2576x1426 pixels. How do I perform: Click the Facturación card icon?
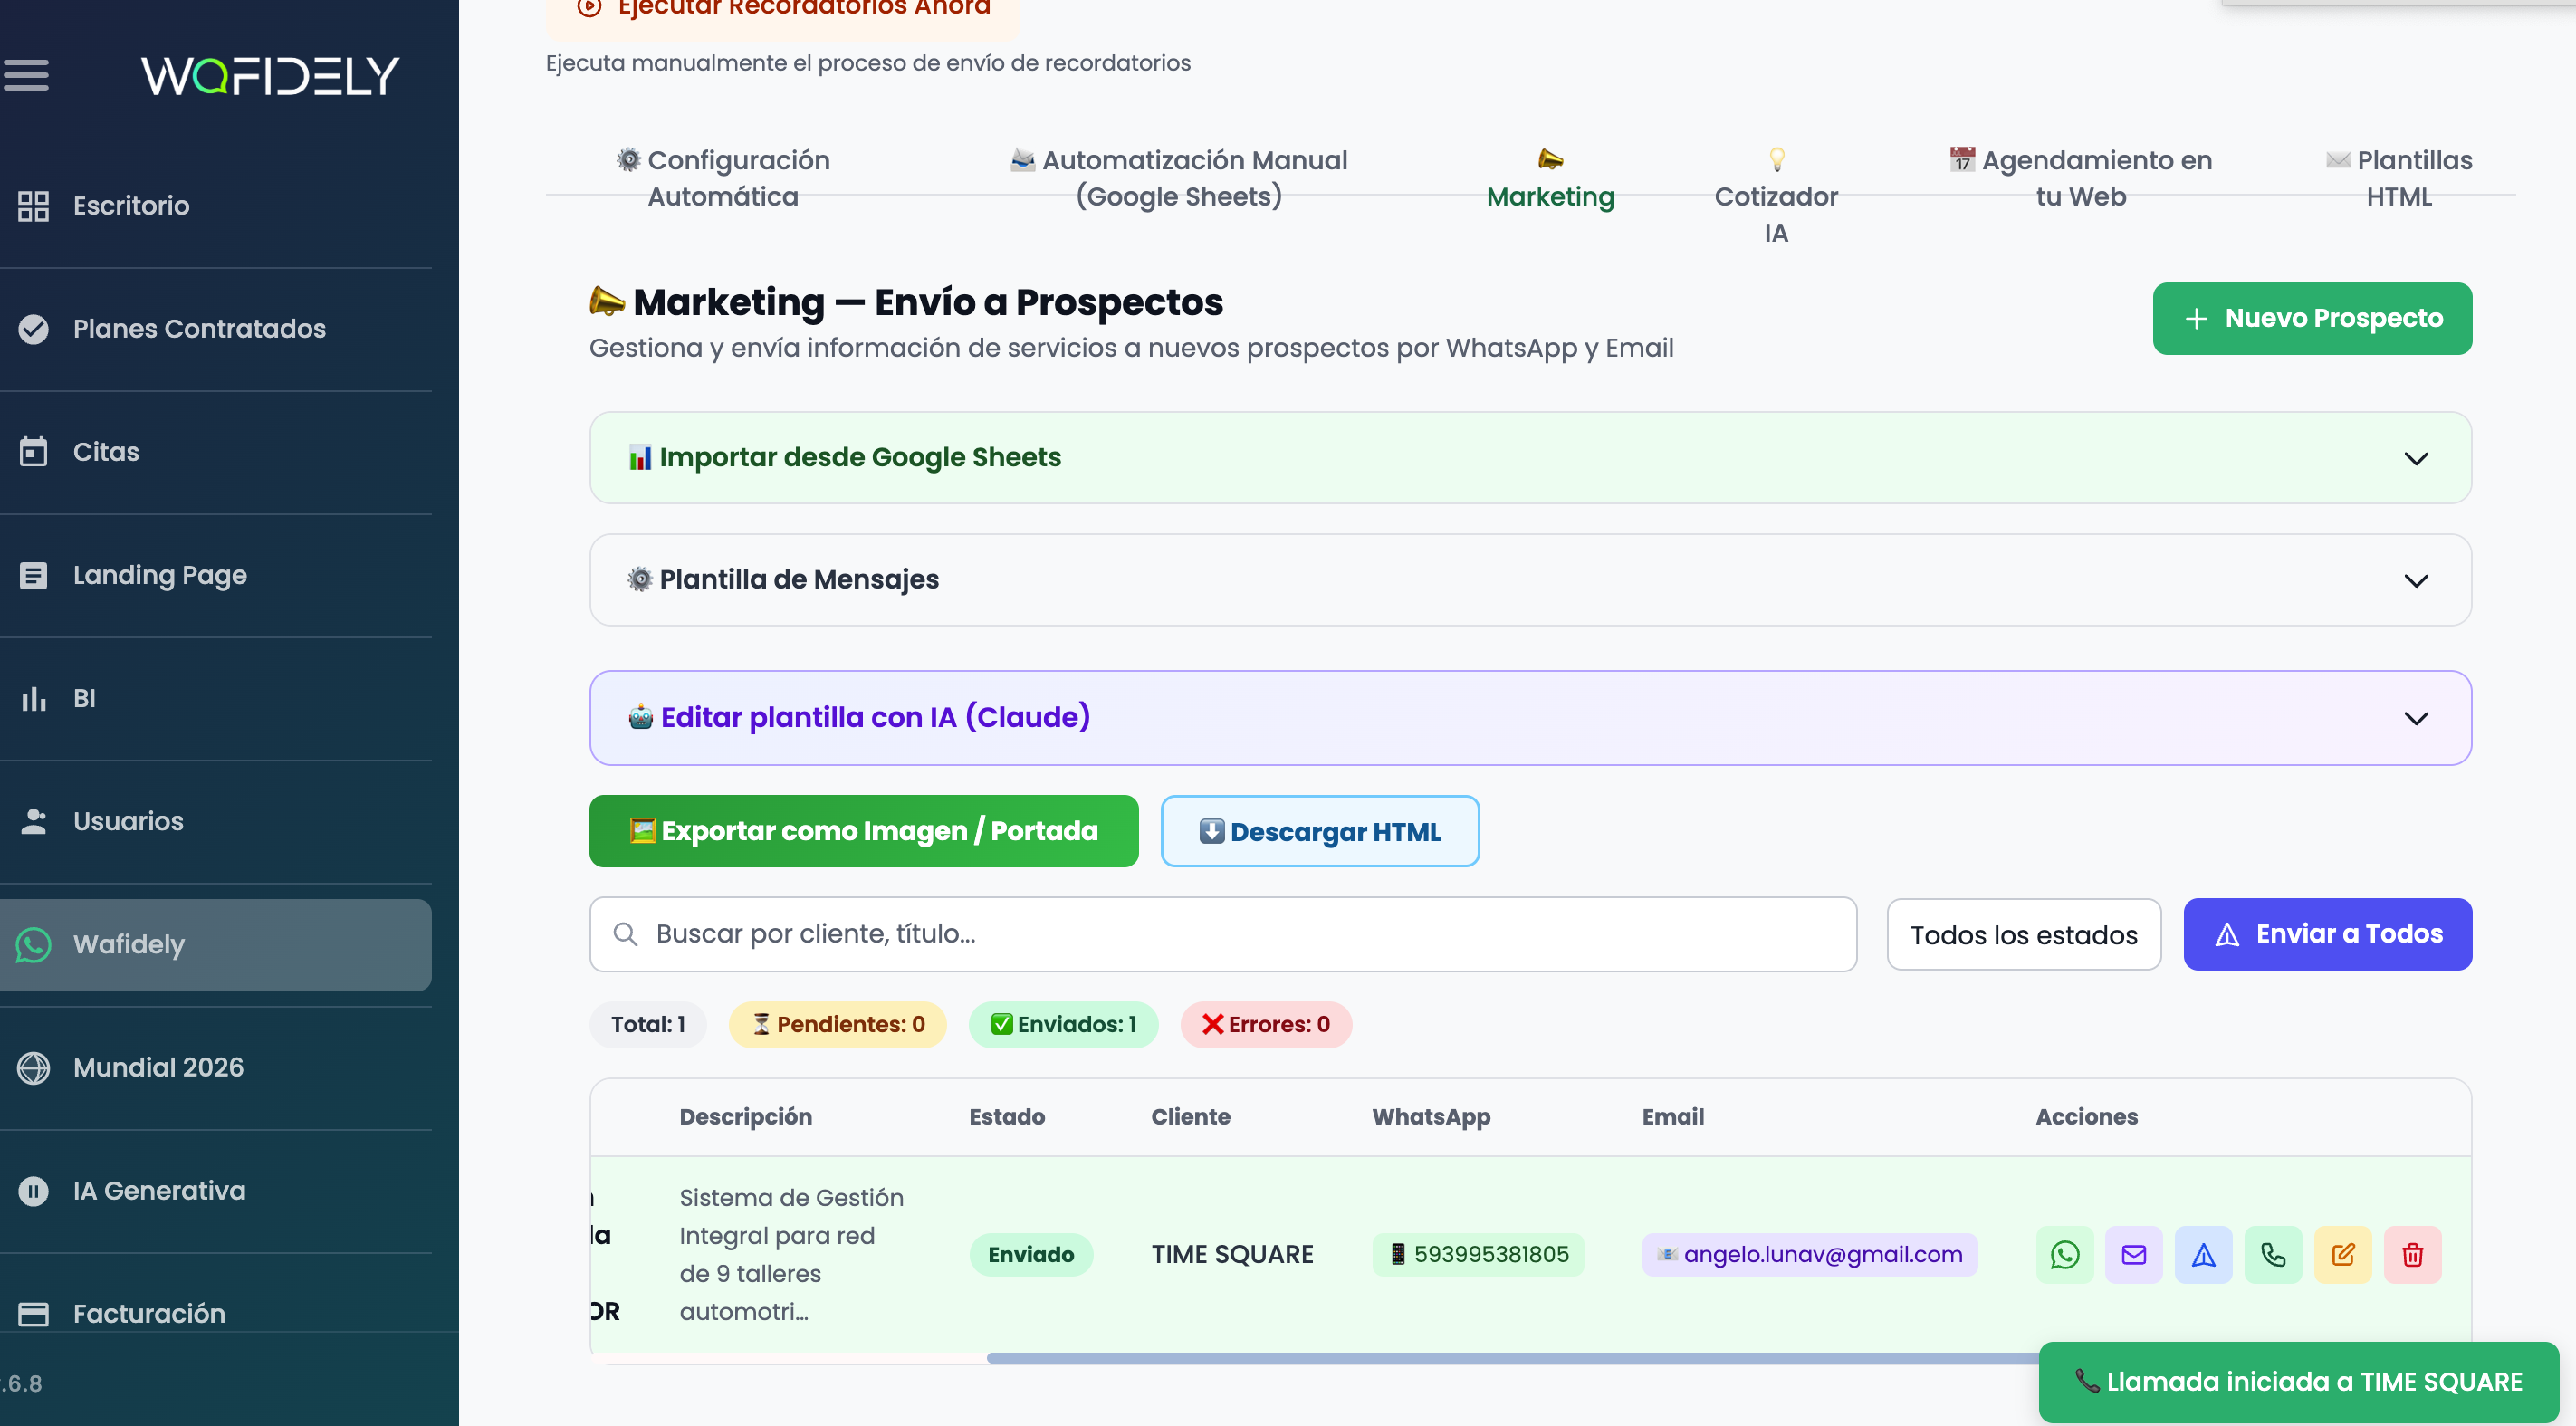(x=33, y=1314)
